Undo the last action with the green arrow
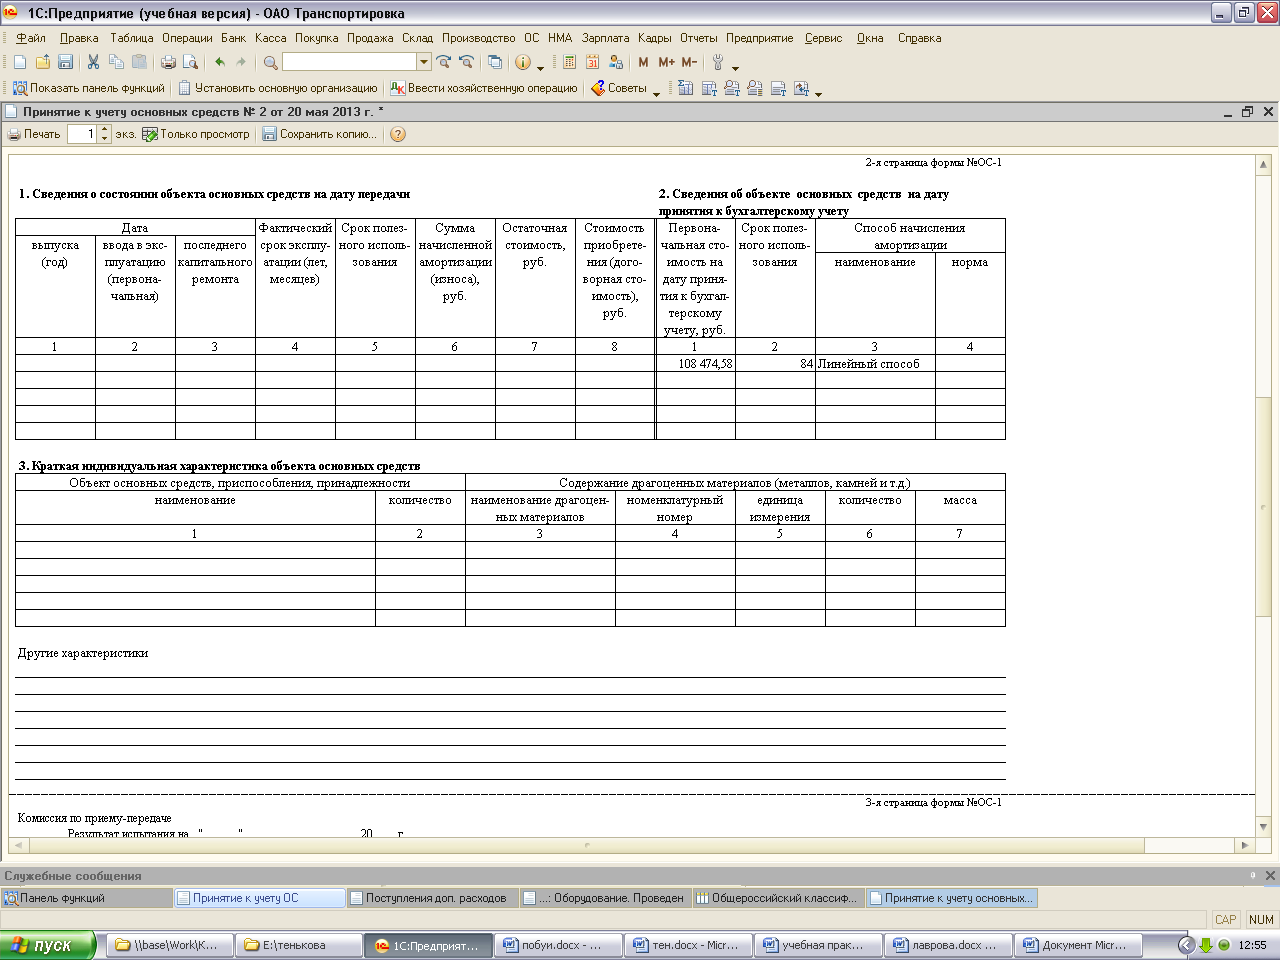The height and width of the screenshot is (960, 1280). coord(219,62)
